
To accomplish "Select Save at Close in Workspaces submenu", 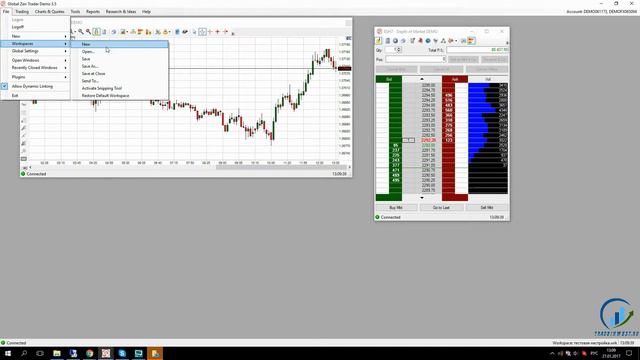I will click(120, 73).
